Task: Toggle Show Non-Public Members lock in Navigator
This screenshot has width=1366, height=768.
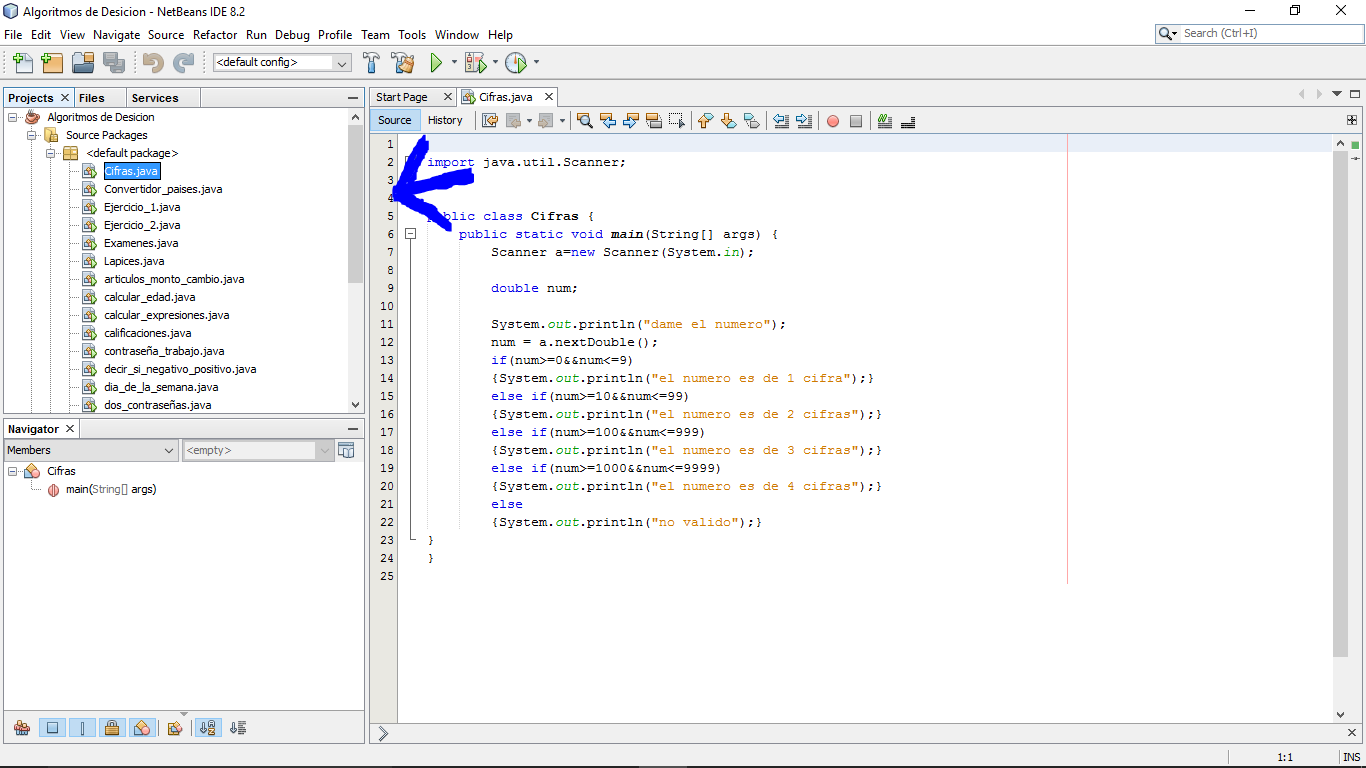Action: coord(113,727)
